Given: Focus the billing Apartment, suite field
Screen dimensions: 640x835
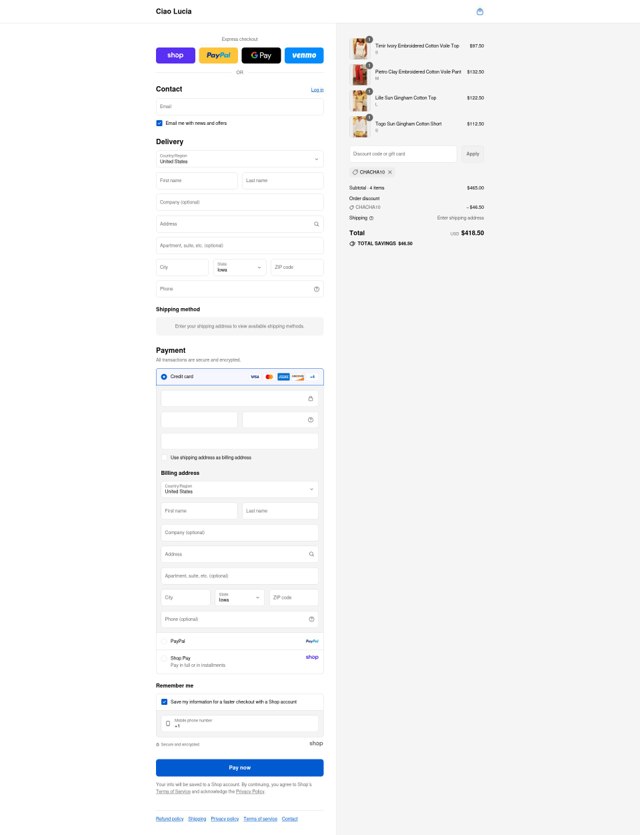Looking at the screenshot, I should tap(240, 576).
